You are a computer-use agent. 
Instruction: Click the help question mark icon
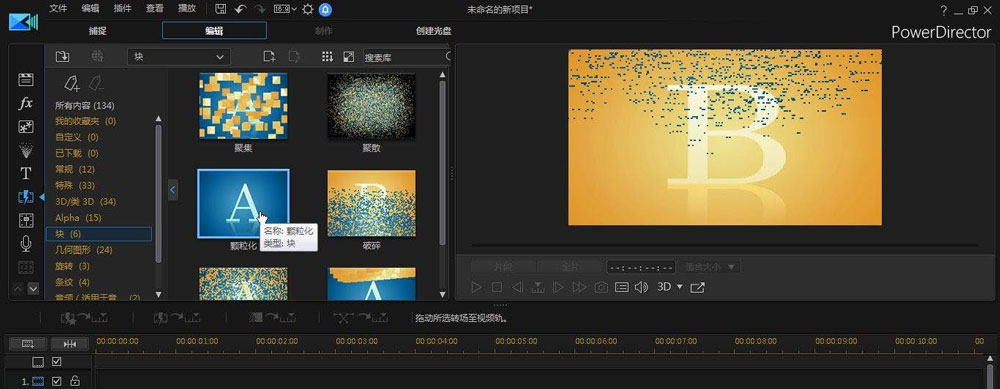point(943,10)
